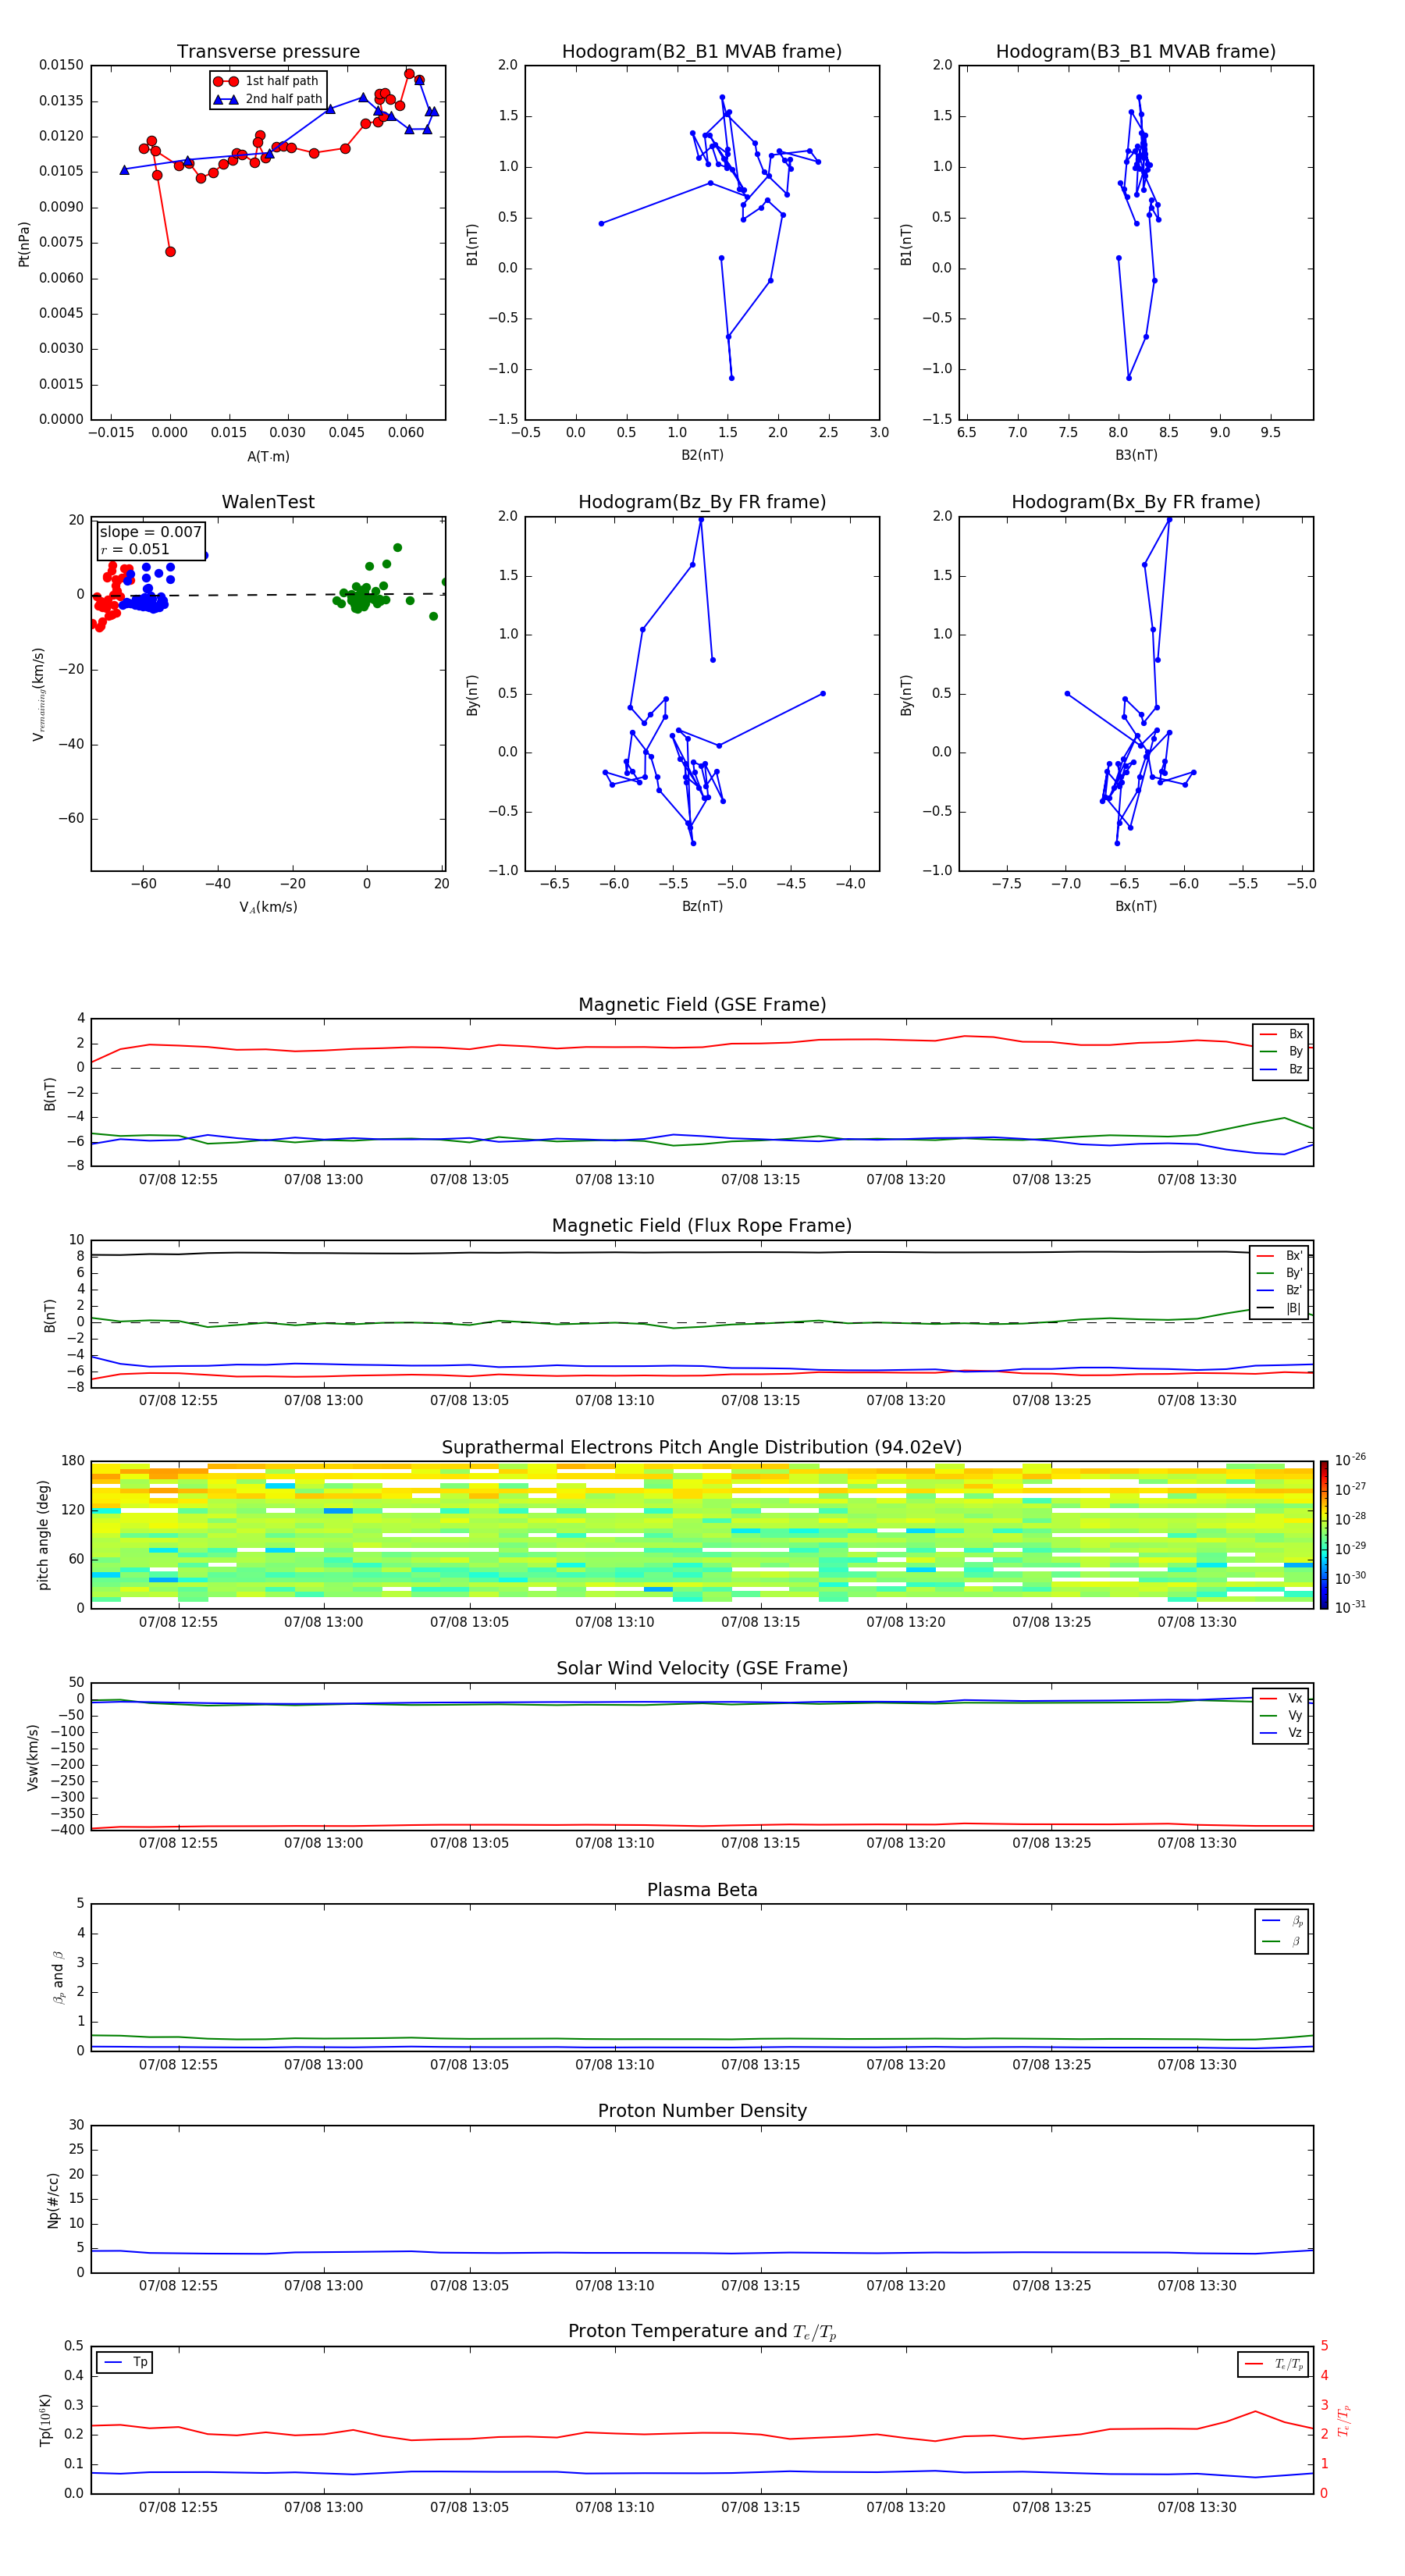Screen dimensions: 1405x2576
Task: Click the 'Plasma Beta' plot title
Action: [702, 1891]
